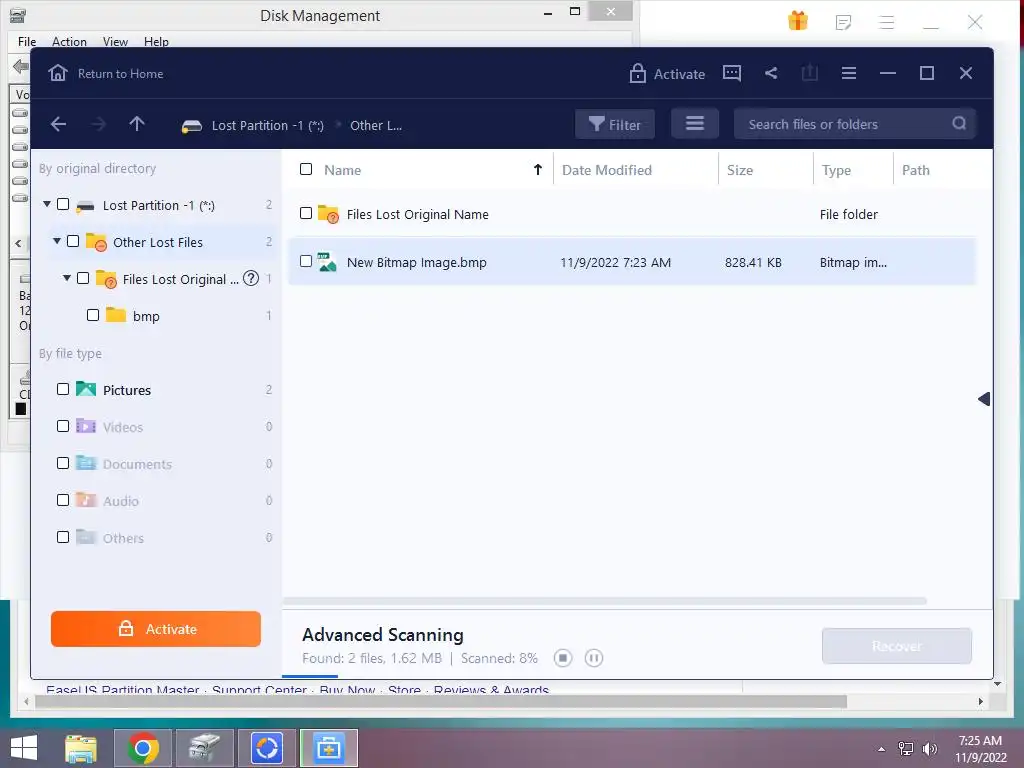Viewport: 1024px width, 768px height.
Task: Click the background window horizontal scrollbar
Action: [441, 701]
